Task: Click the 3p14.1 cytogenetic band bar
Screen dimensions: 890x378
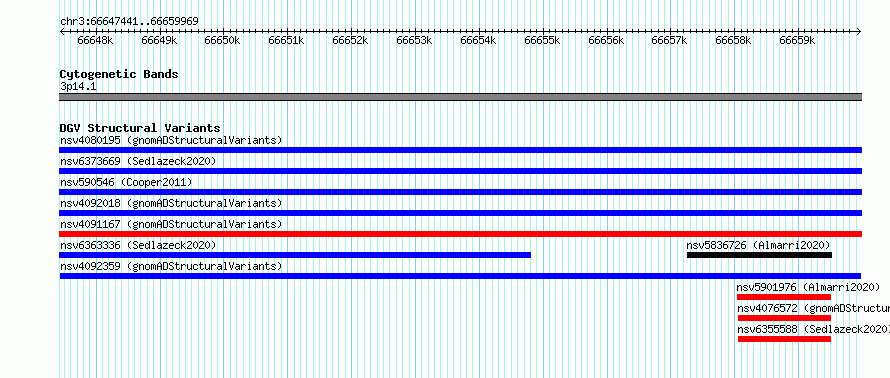Action: click(460, 97)
